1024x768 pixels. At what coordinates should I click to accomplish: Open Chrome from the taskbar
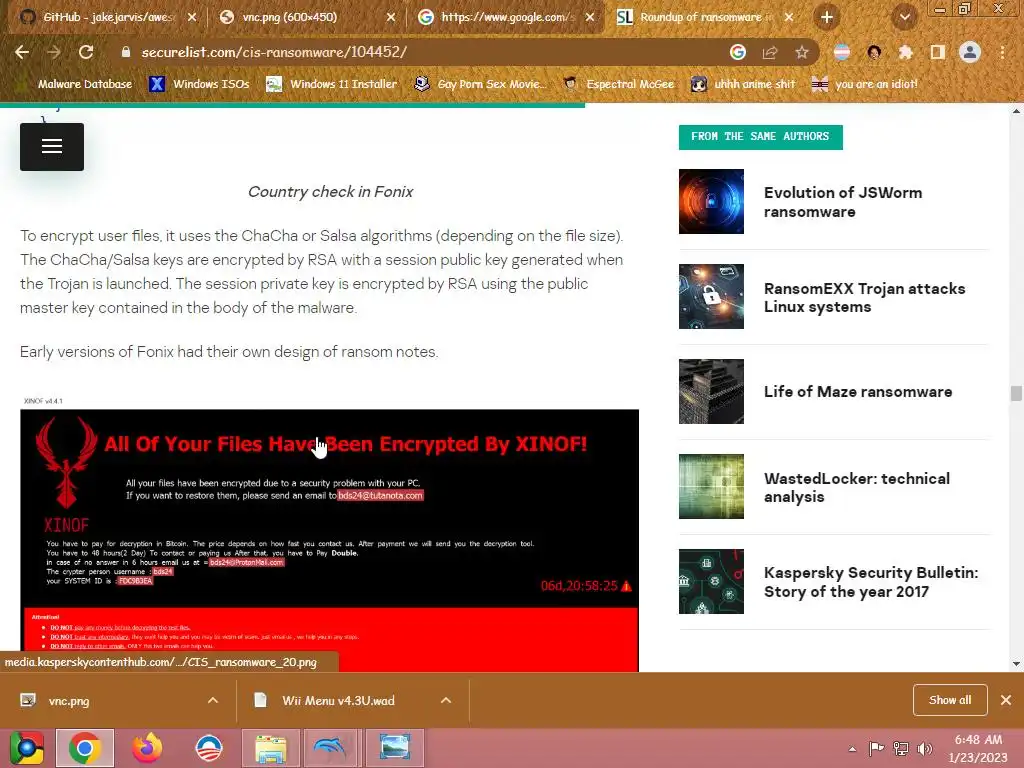85,748
